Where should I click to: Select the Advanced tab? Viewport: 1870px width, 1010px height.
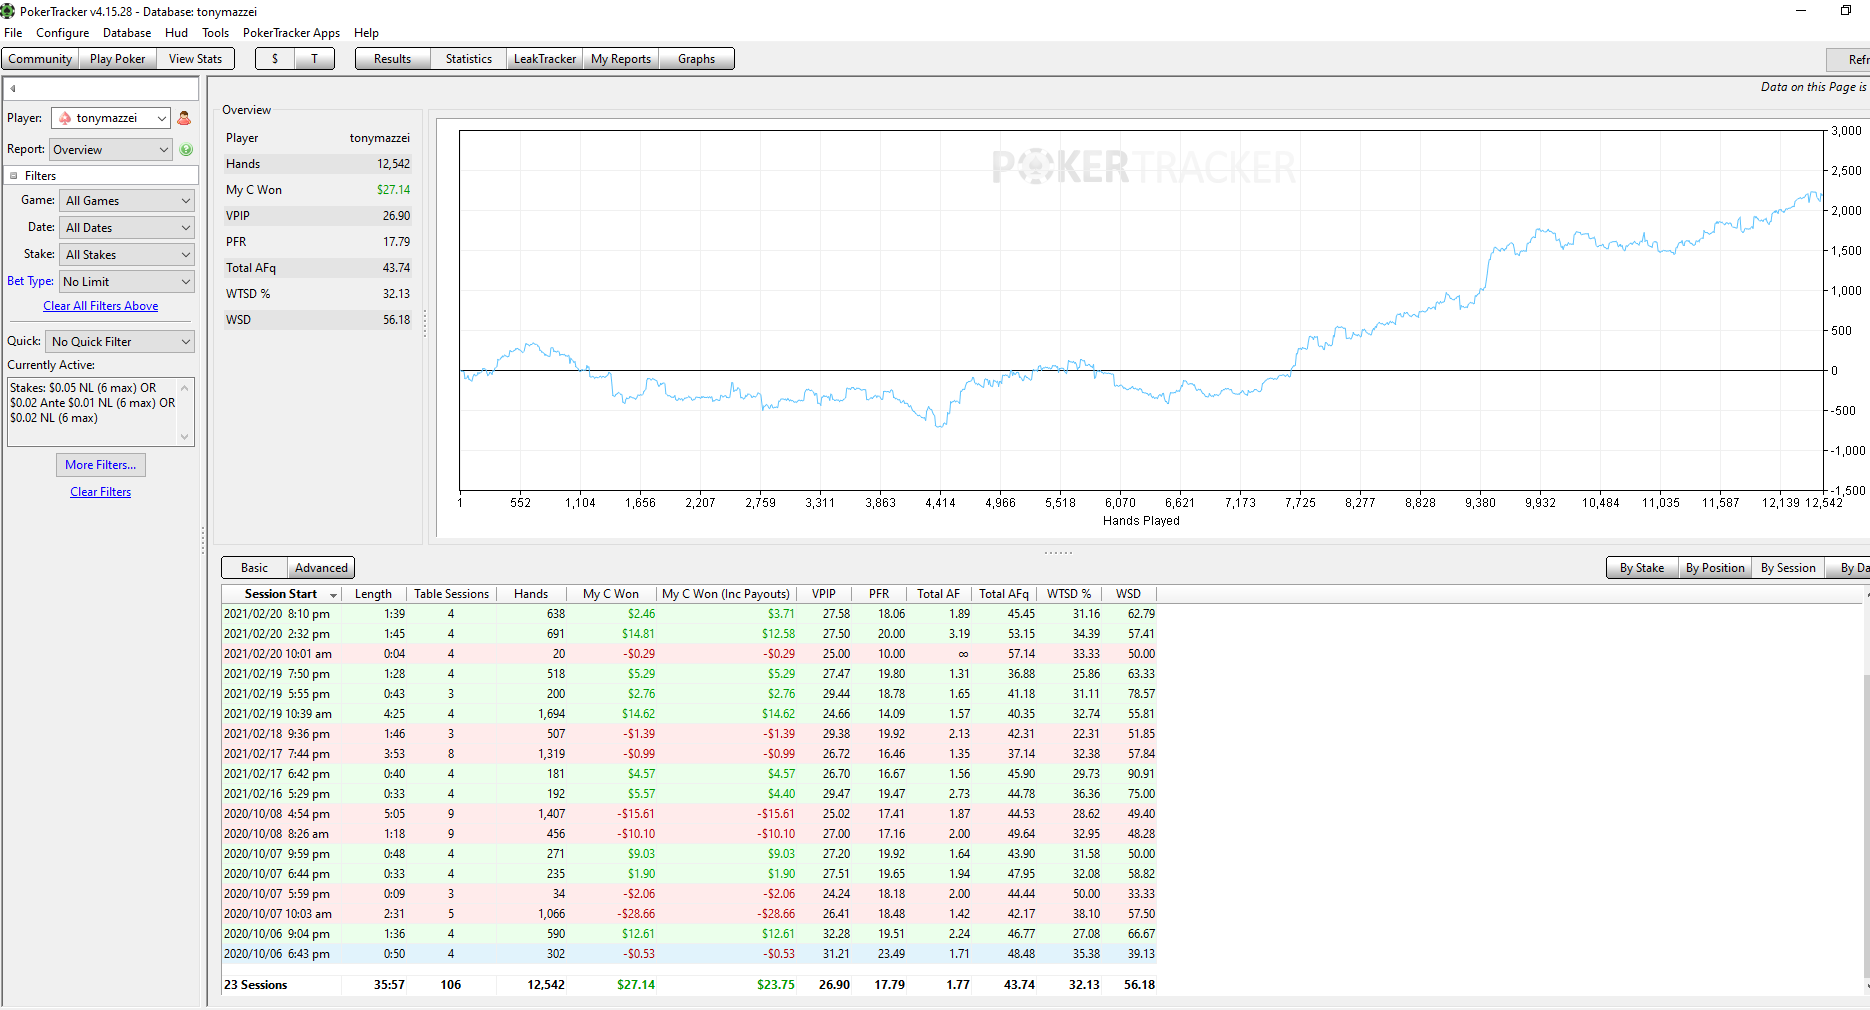(321, 568)
